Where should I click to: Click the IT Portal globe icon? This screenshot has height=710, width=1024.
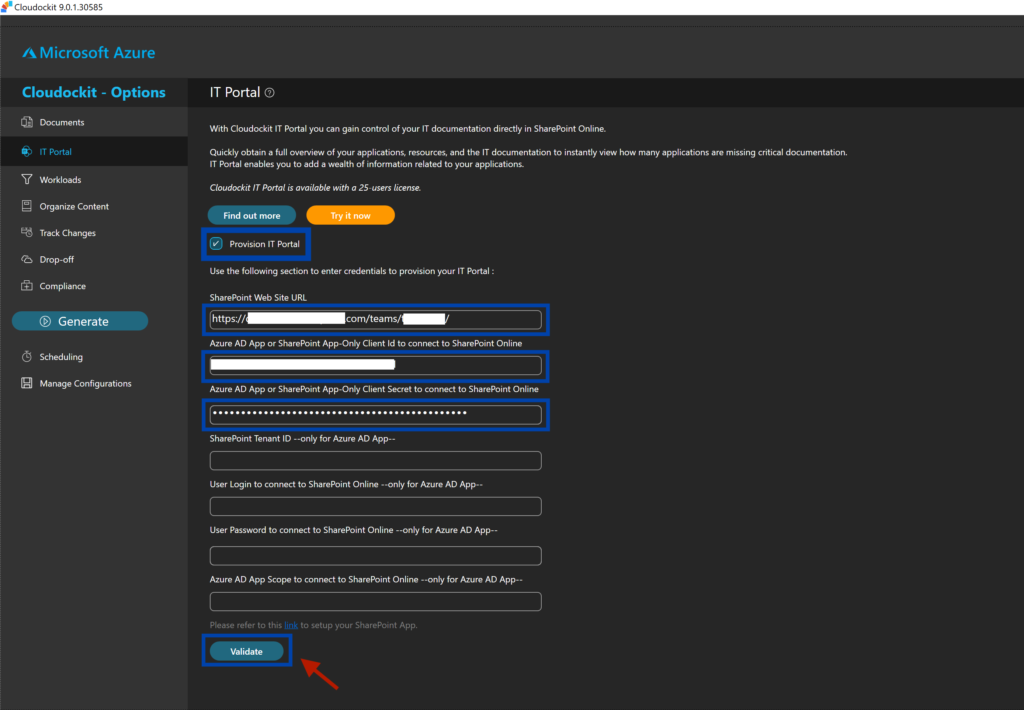(27, 152)
